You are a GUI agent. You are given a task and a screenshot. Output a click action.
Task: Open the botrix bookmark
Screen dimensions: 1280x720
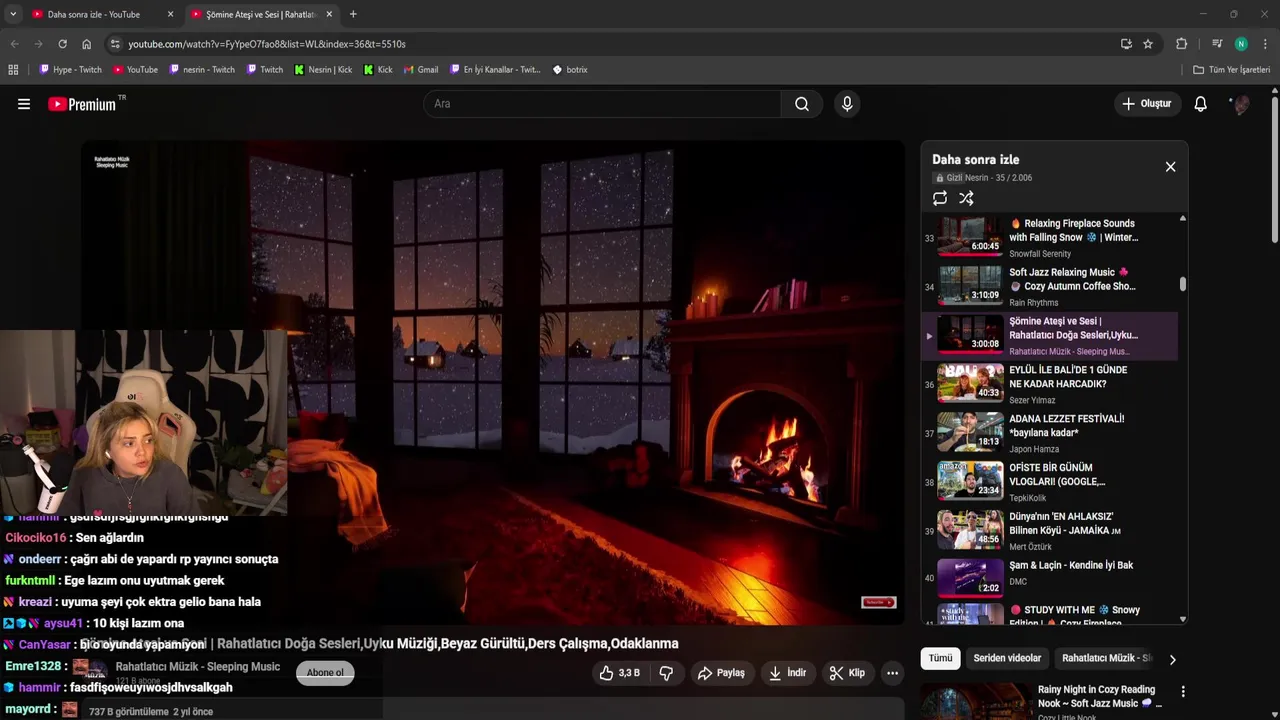click(x=570, y=70)
